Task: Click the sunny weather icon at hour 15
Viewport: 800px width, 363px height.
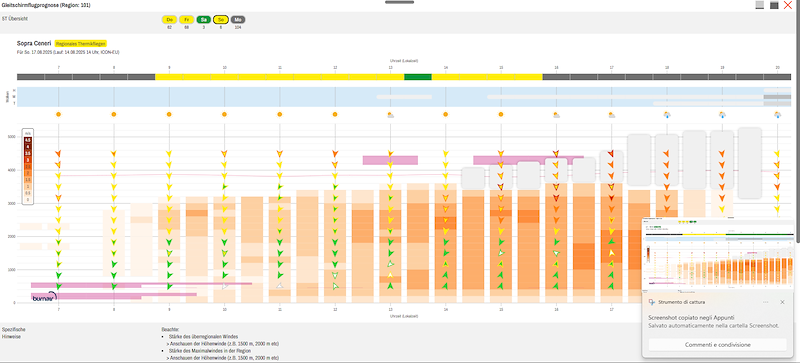Action: click(x=501, y=114)
